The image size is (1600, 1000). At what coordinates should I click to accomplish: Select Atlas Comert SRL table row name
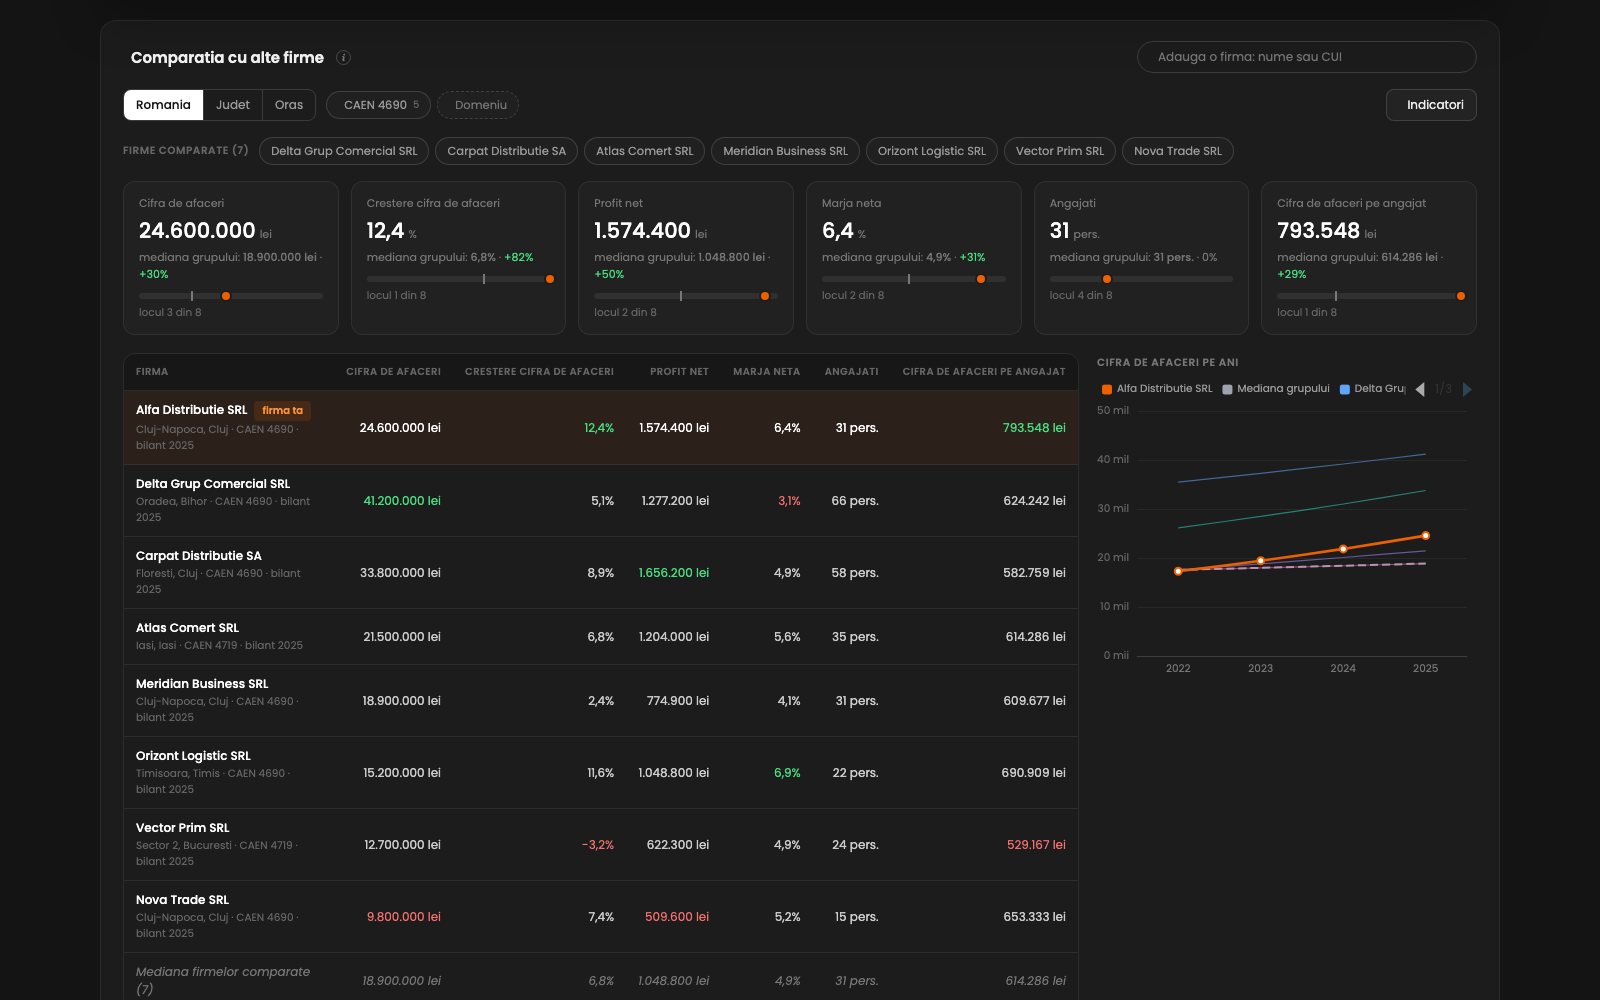[187, 628]
